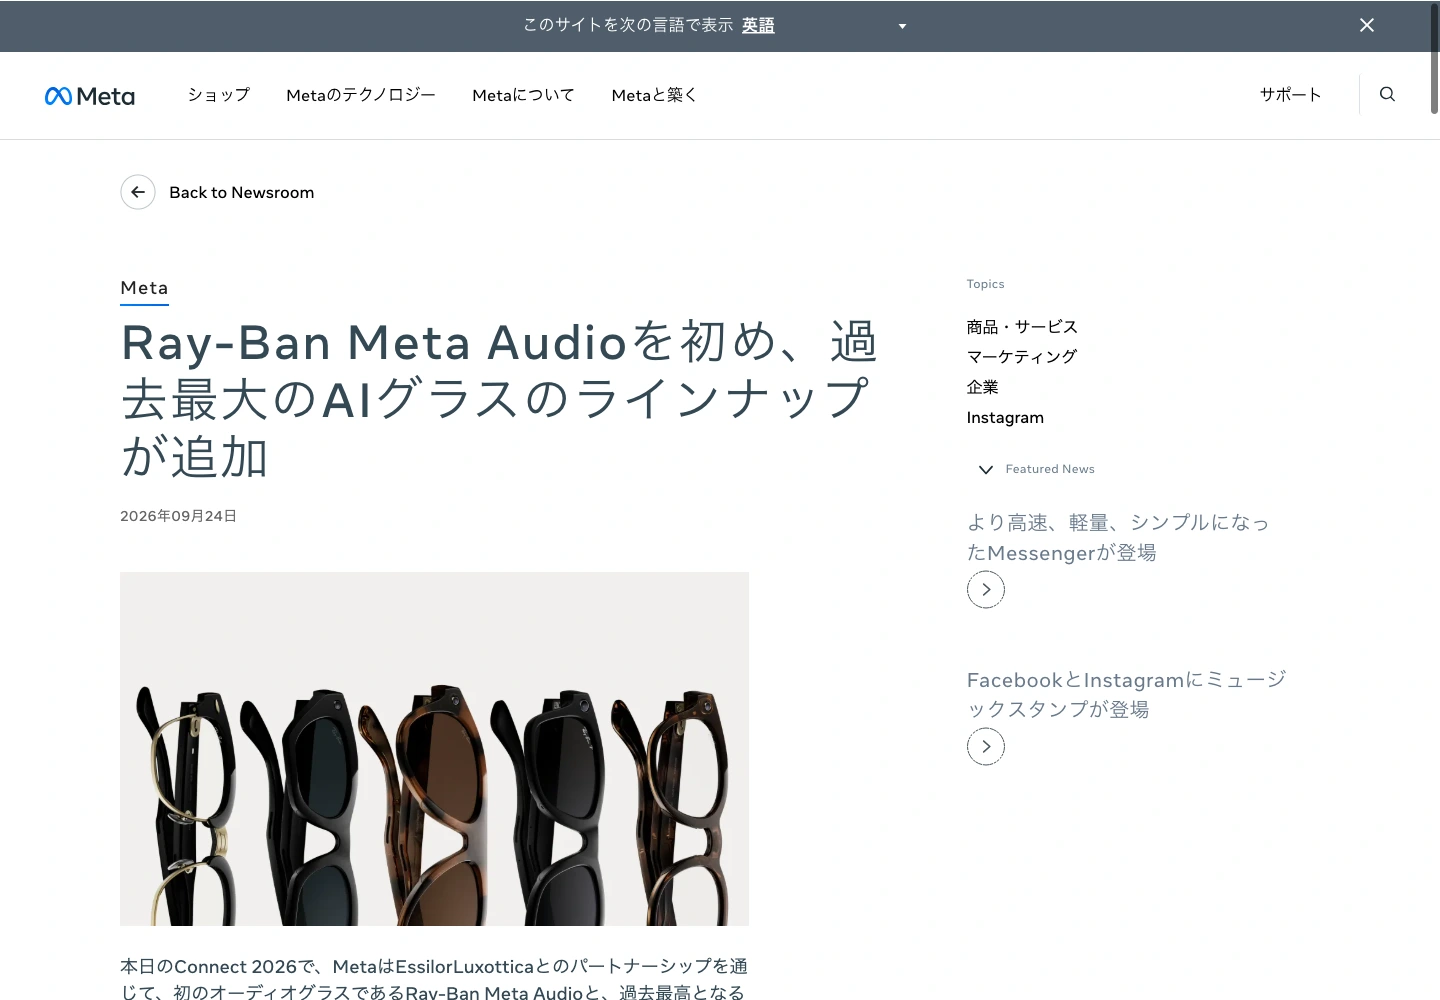Dismiss the translation banner with the X
This screenshot has width=1440, height=1000.
click(x=1367, y=25)
